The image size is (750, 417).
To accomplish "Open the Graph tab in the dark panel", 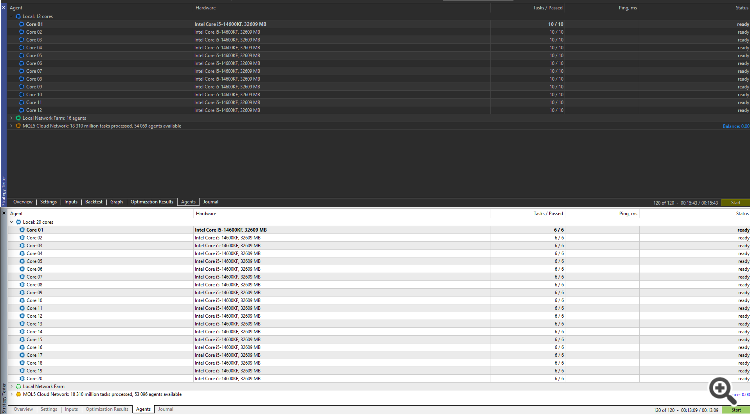I will (117, 202).
